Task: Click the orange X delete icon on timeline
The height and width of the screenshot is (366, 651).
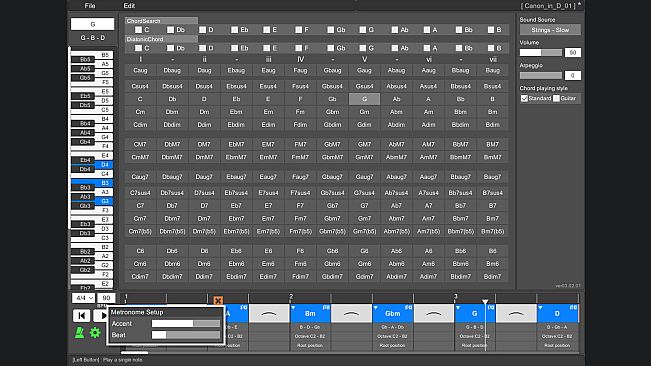Action: click(218, 300)
